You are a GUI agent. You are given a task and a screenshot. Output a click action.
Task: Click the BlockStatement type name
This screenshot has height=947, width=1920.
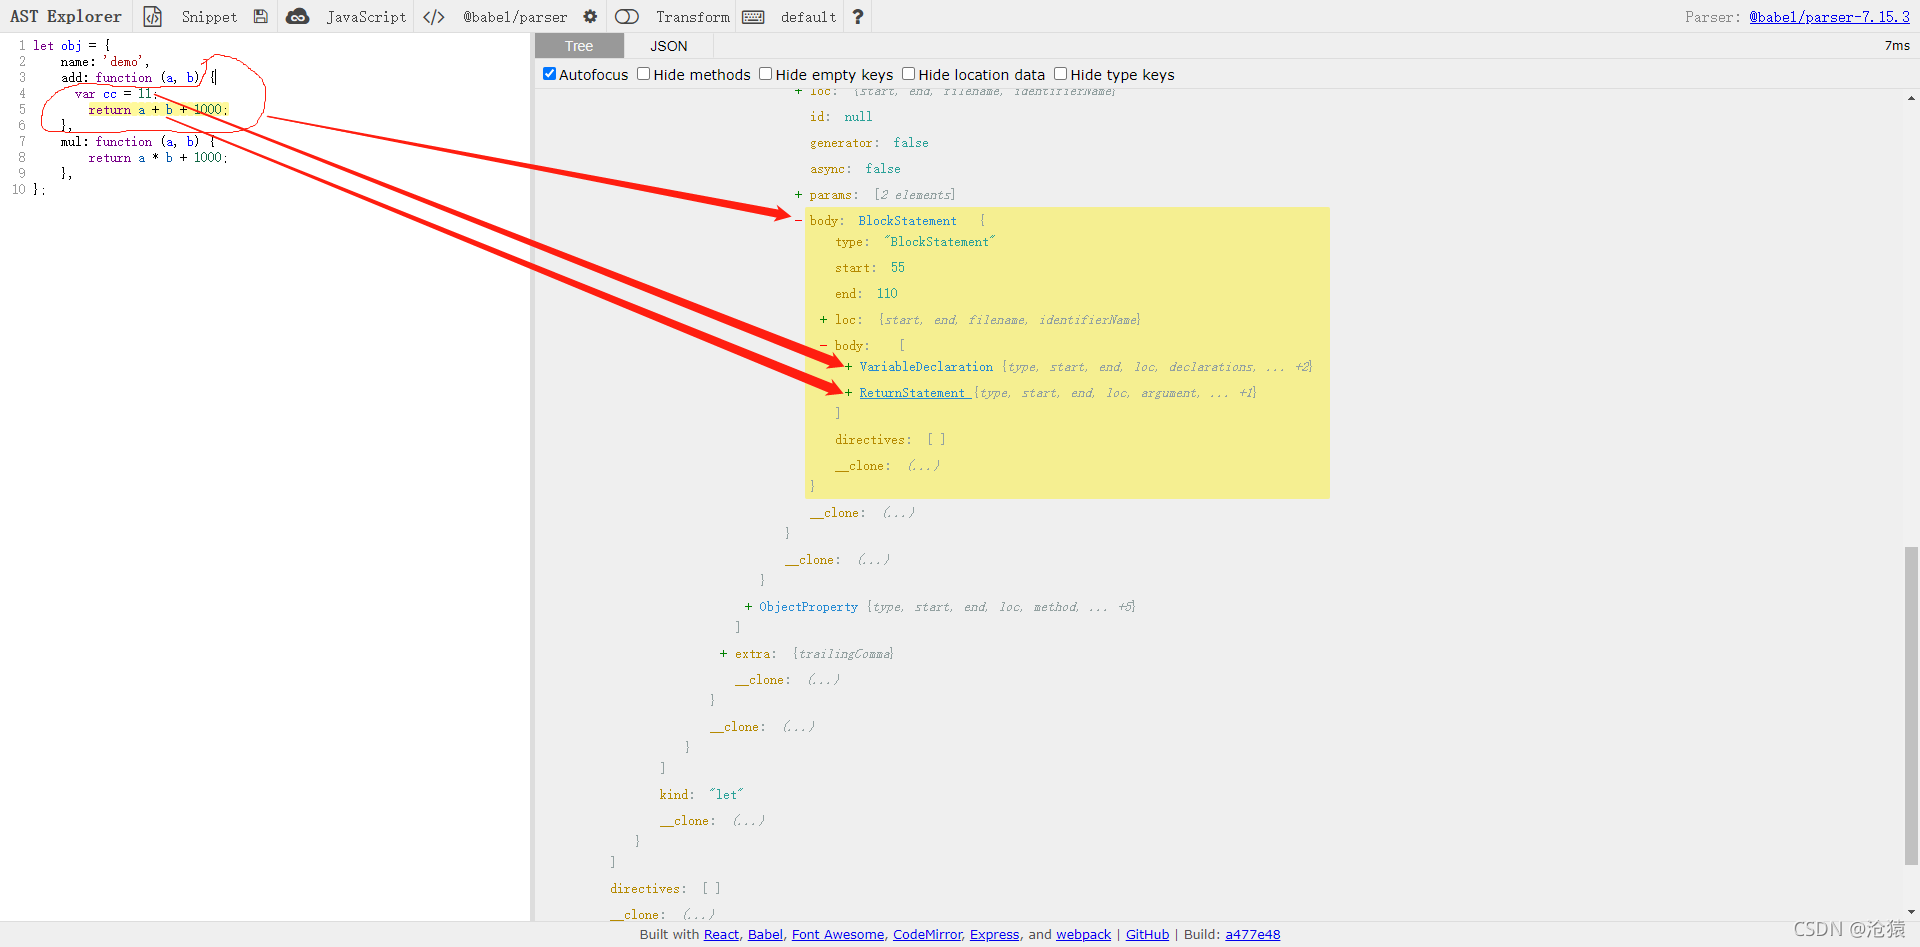(907, 221)
